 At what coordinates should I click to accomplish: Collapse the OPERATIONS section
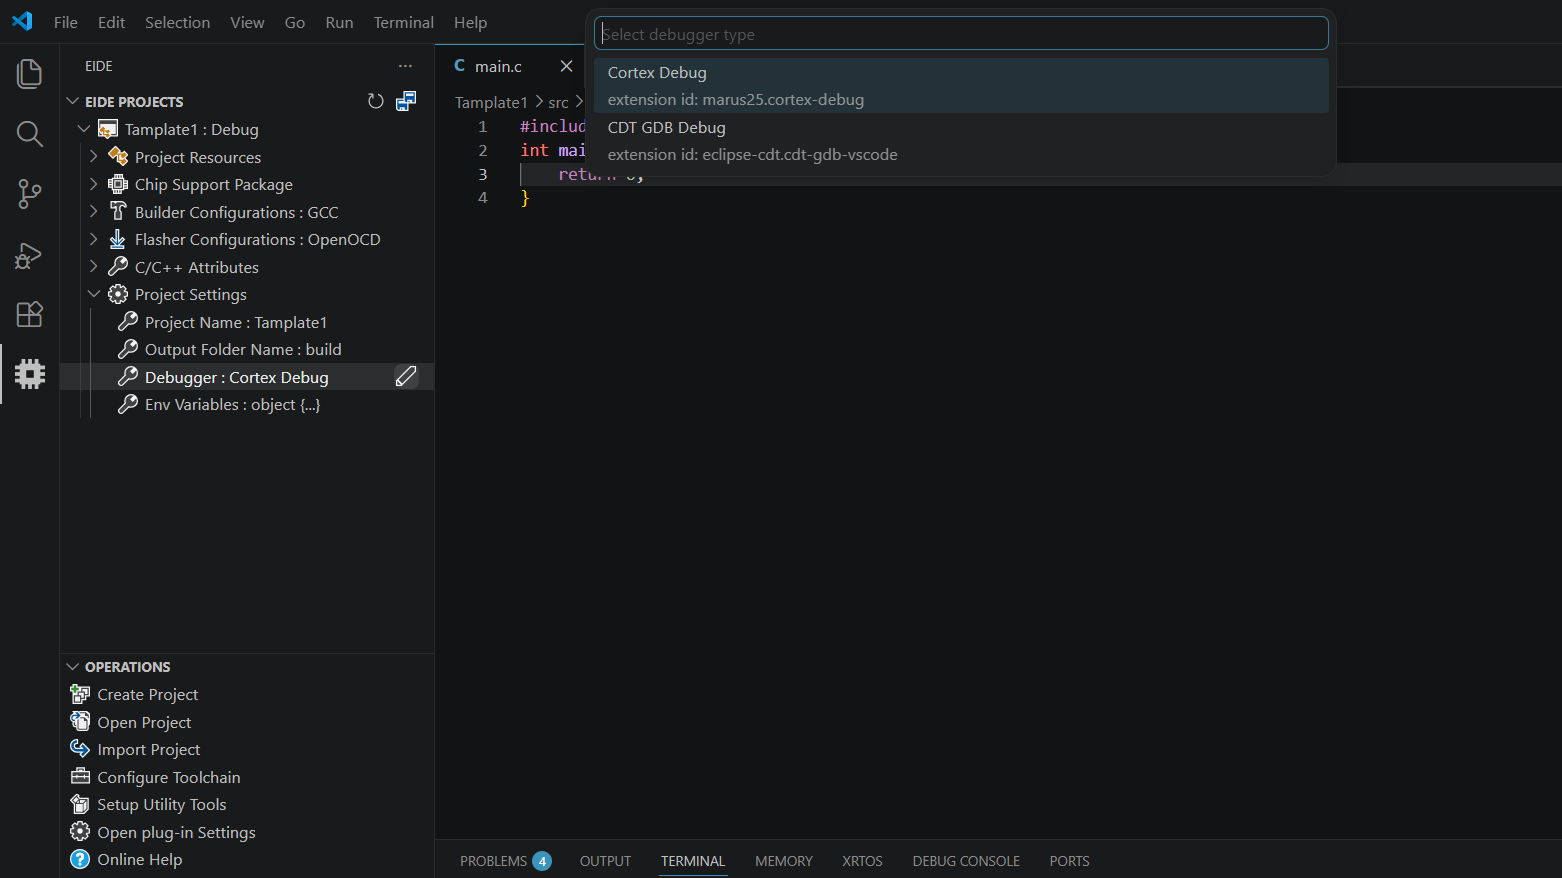(72, 667)
